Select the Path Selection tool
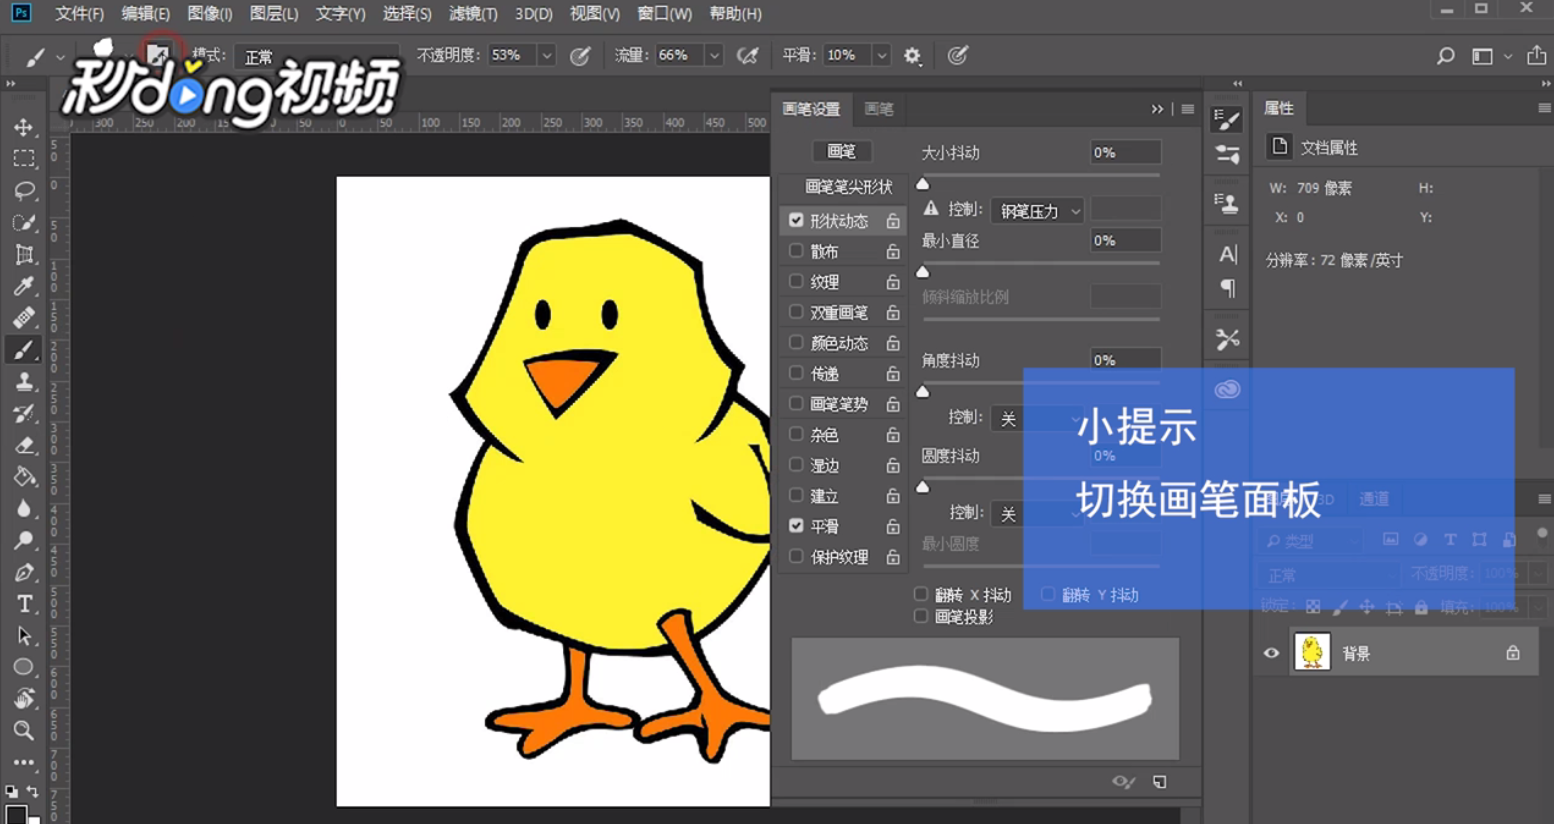Screen dimensions: 1554x824 point(24,636)
